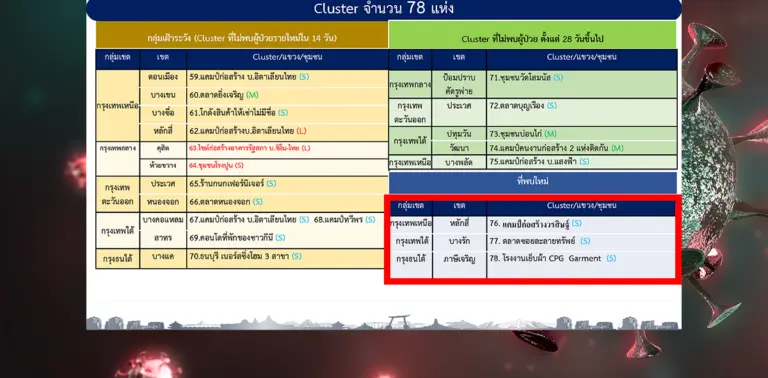Click (L) size tag on cluster 62 row
The height and width of the screenshot is (378, 768).
point(302,131)
